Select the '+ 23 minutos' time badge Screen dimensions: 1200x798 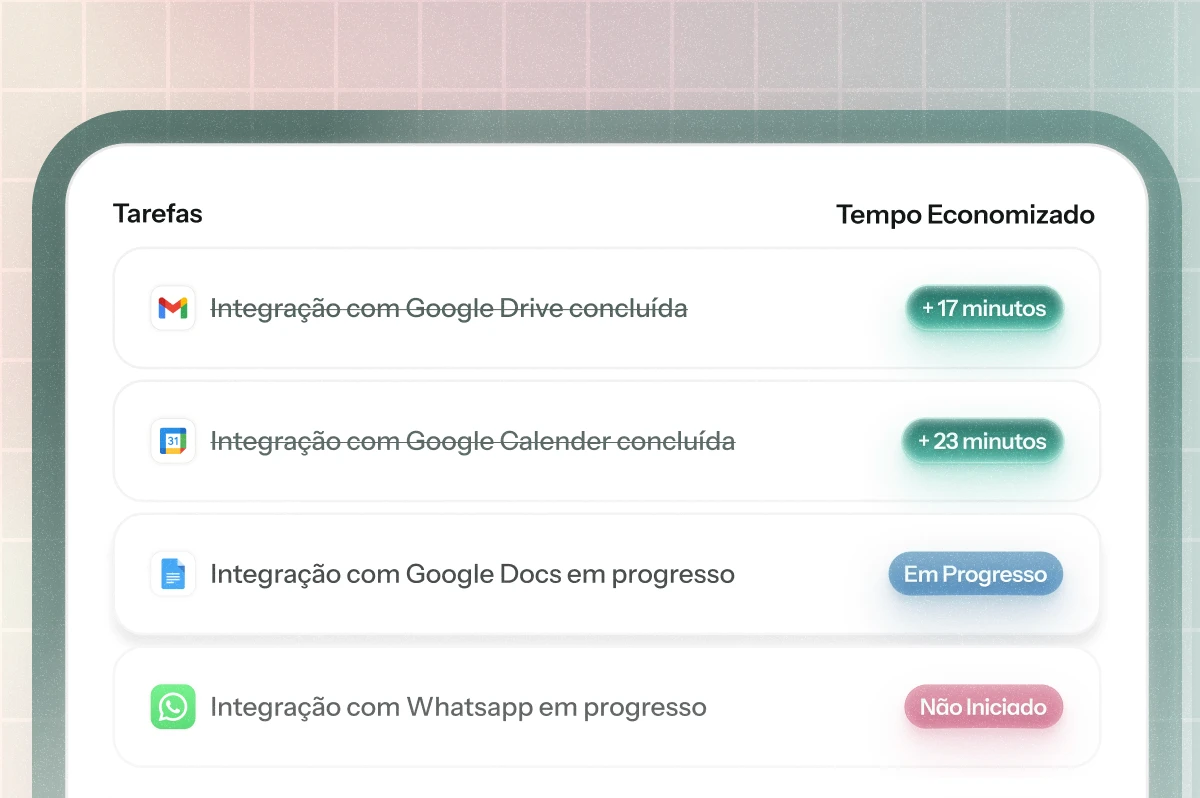point(984,441)
